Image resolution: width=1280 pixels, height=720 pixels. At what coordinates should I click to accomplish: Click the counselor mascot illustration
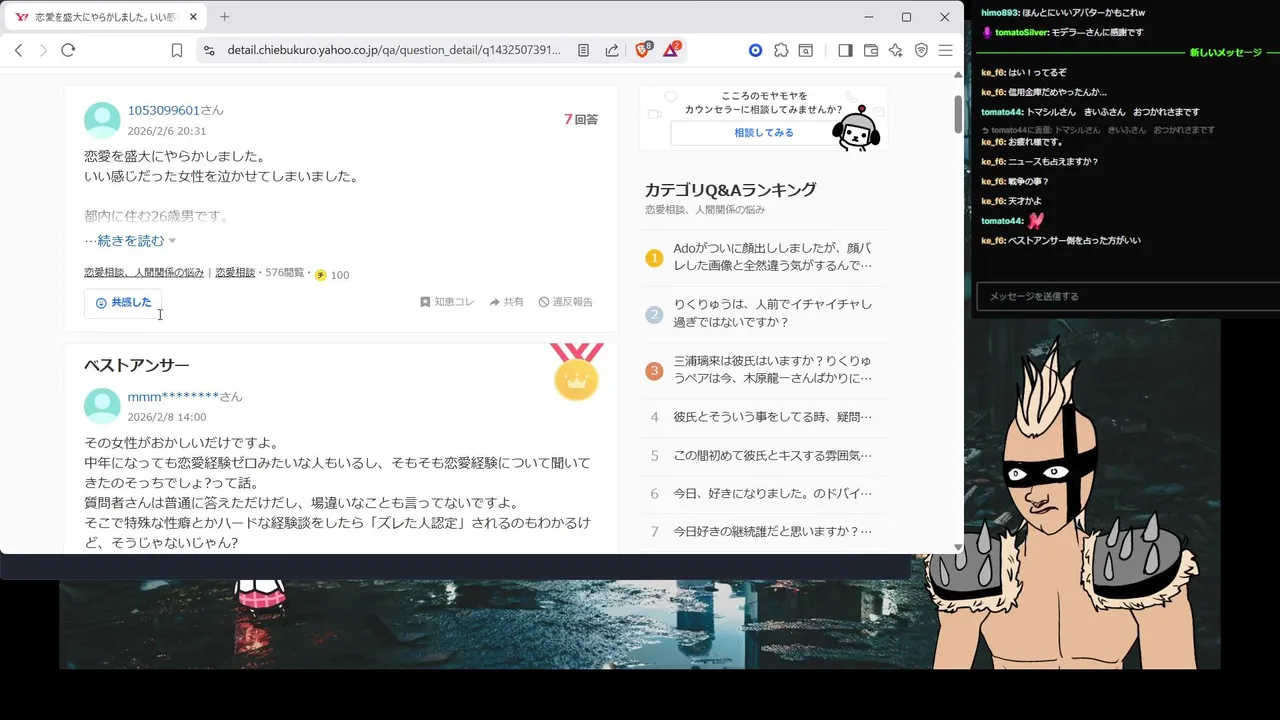click(856, 128)
